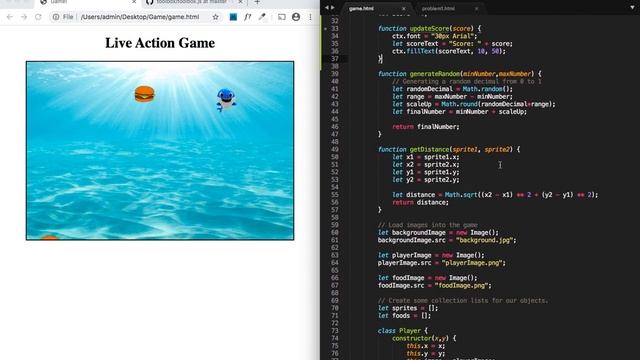The image size is (640, 360).
Task: Click the this.x = x line
Action: click(426, 346)
